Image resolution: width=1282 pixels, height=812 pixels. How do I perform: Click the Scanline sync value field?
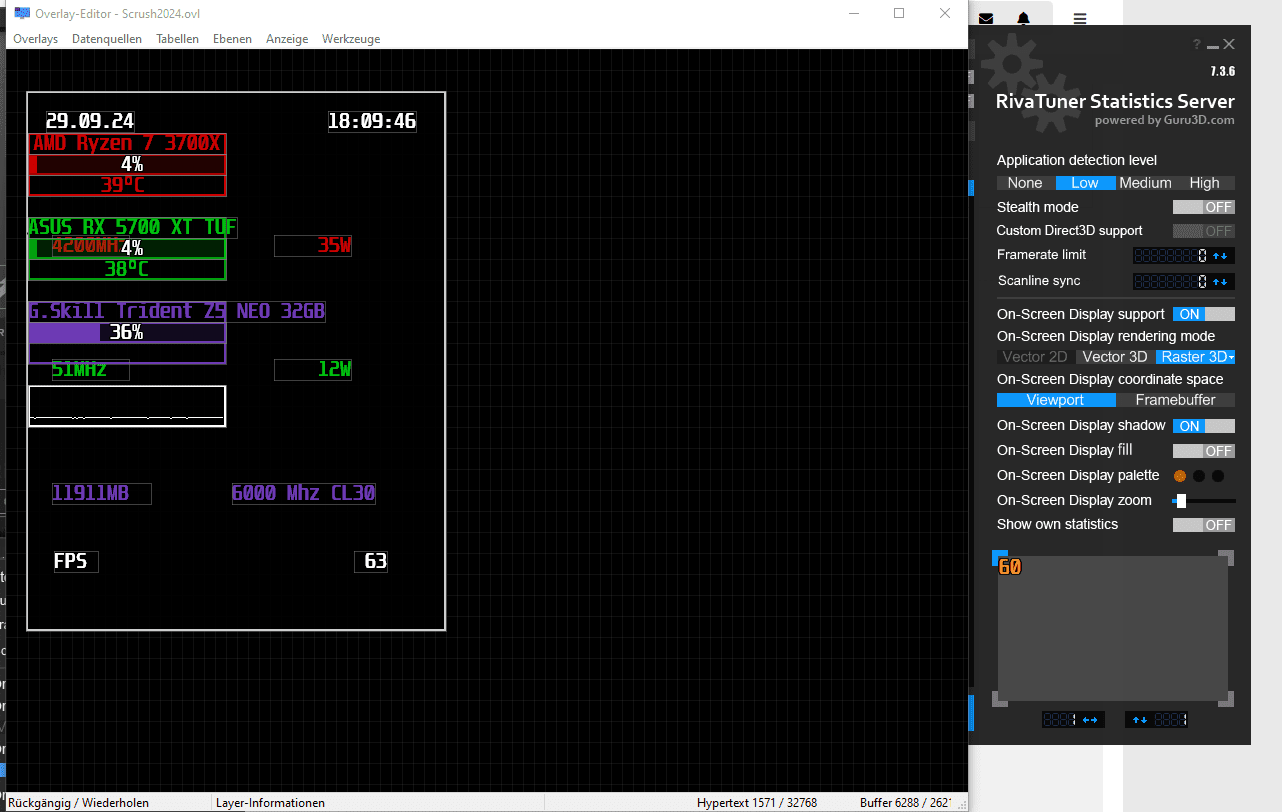click(1171, 282)
